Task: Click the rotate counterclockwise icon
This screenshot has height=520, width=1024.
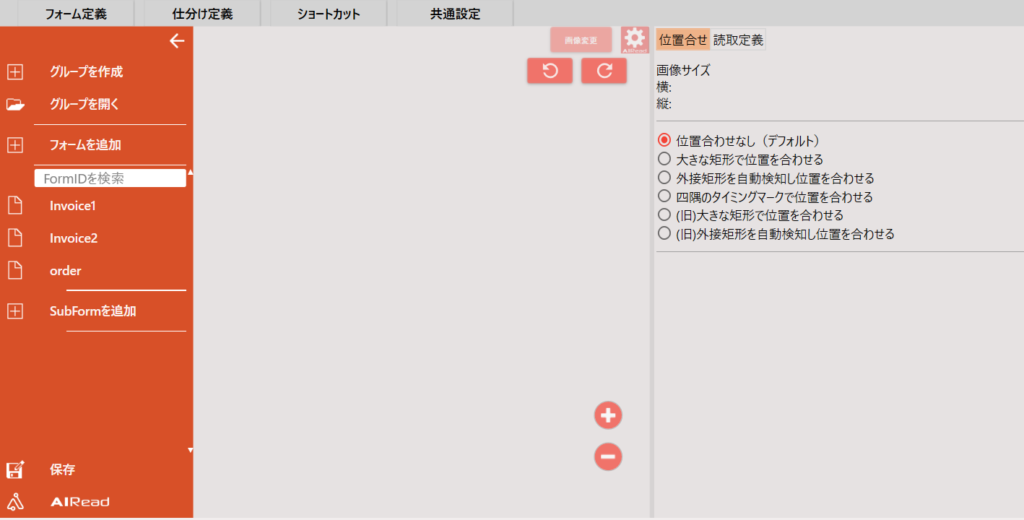Action: pyautogui.click(x=550, y=71)
